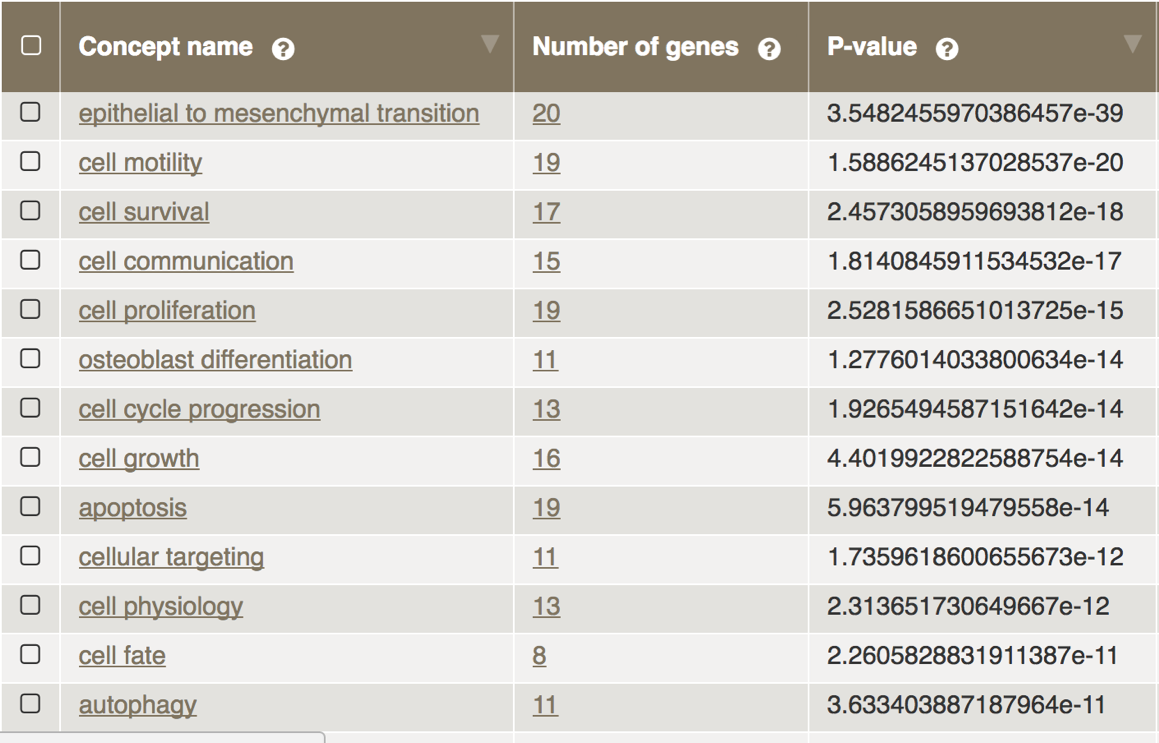Click the cellular targeting concept link
1159x743 pixels.
(x=171, y=557)
